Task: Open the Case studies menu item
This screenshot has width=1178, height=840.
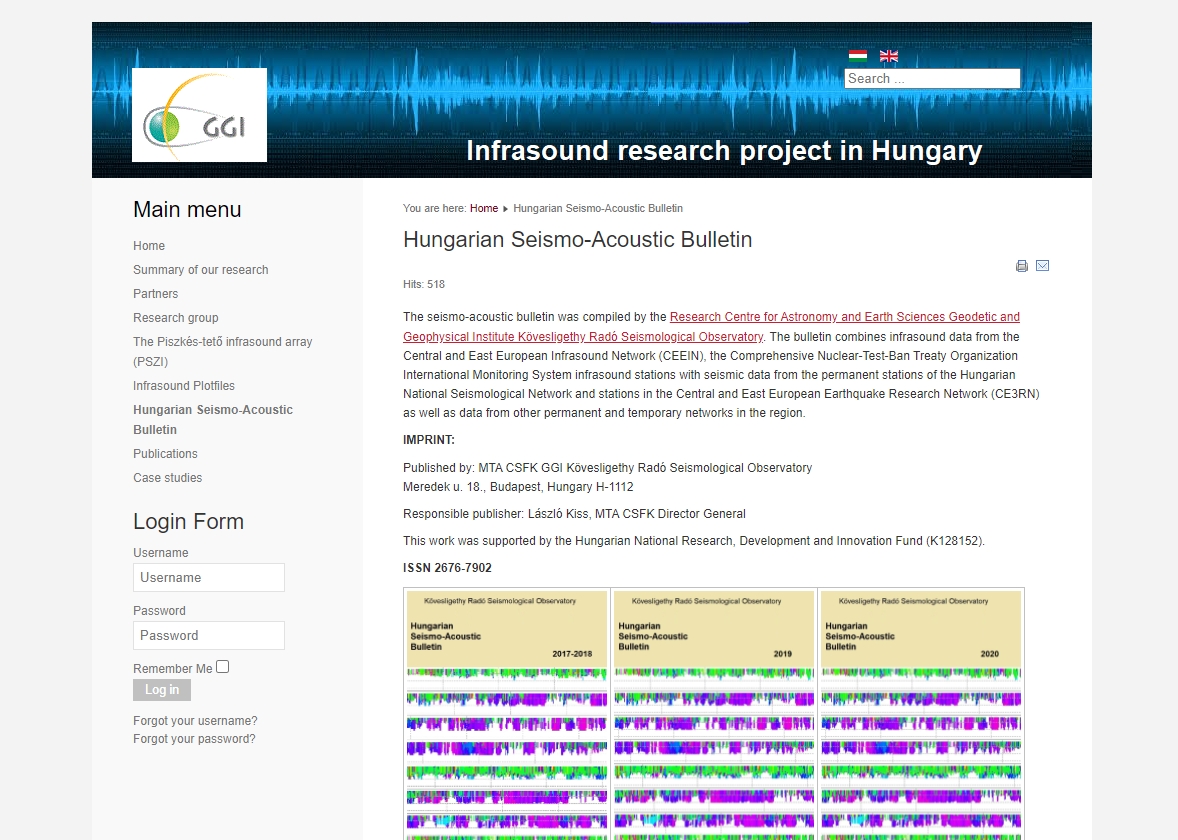Action: click(x=168, y=478)
